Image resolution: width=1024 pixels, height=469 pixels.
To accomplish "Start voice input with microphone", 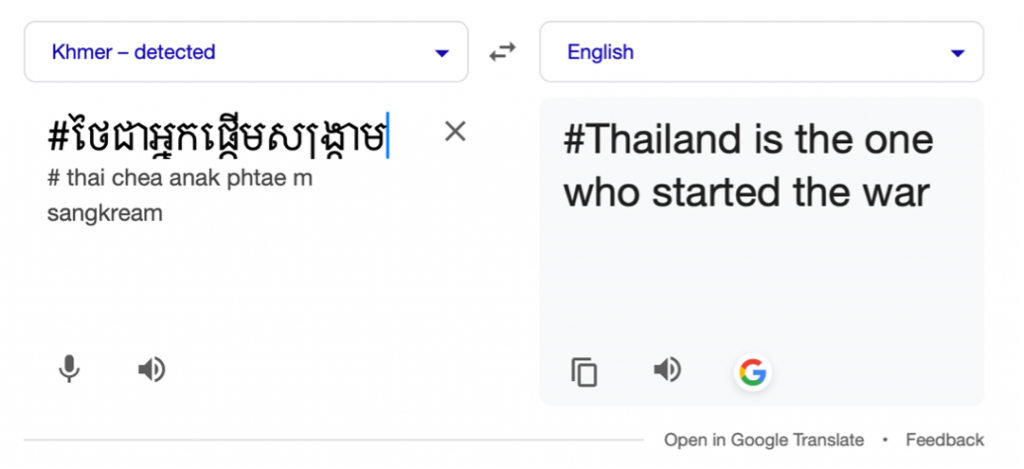I will point(68,370).
